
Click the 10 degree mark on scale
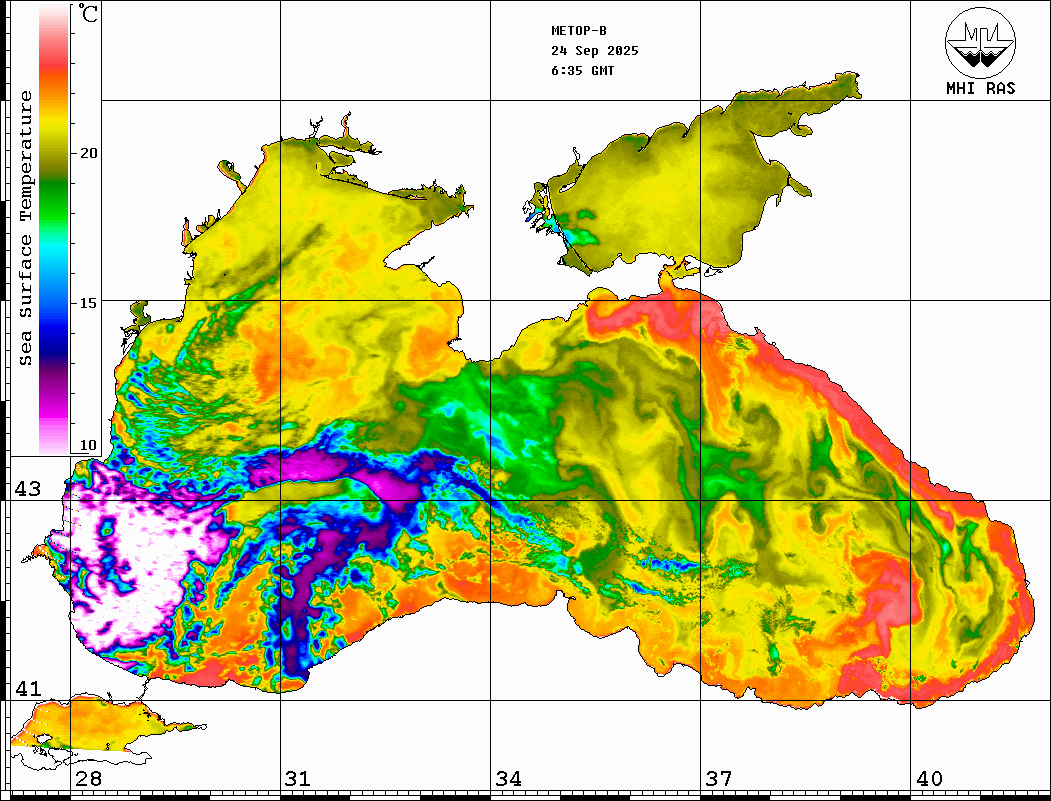tap(89, 445)
